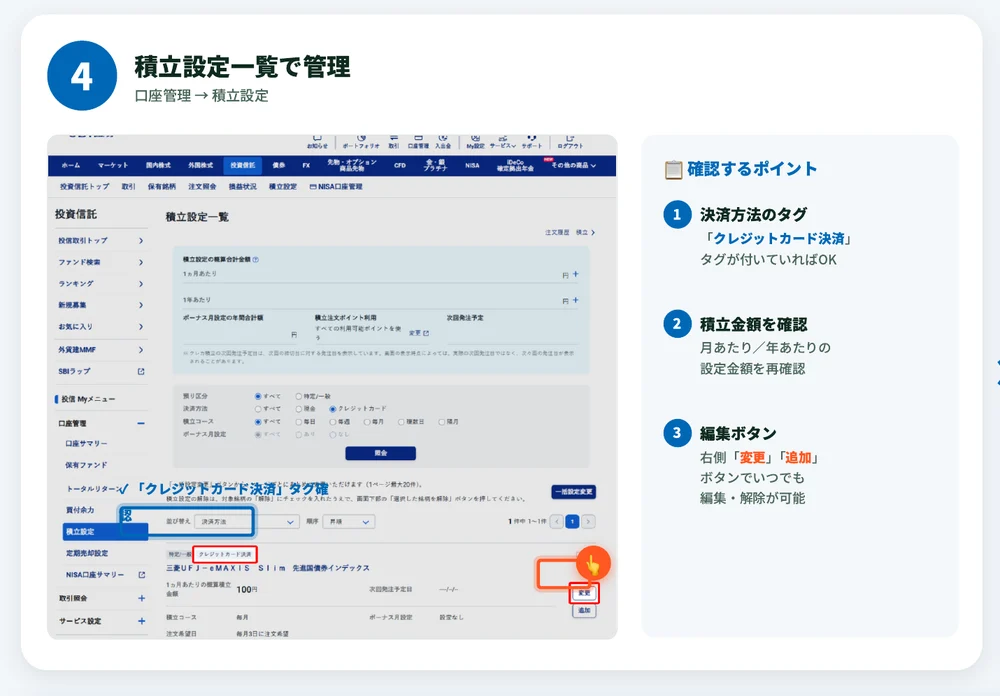This screenshot has width=1000, height=696.
Task: Open 注文照会 in the sub-navigation bar
Action: click(202, 187)
